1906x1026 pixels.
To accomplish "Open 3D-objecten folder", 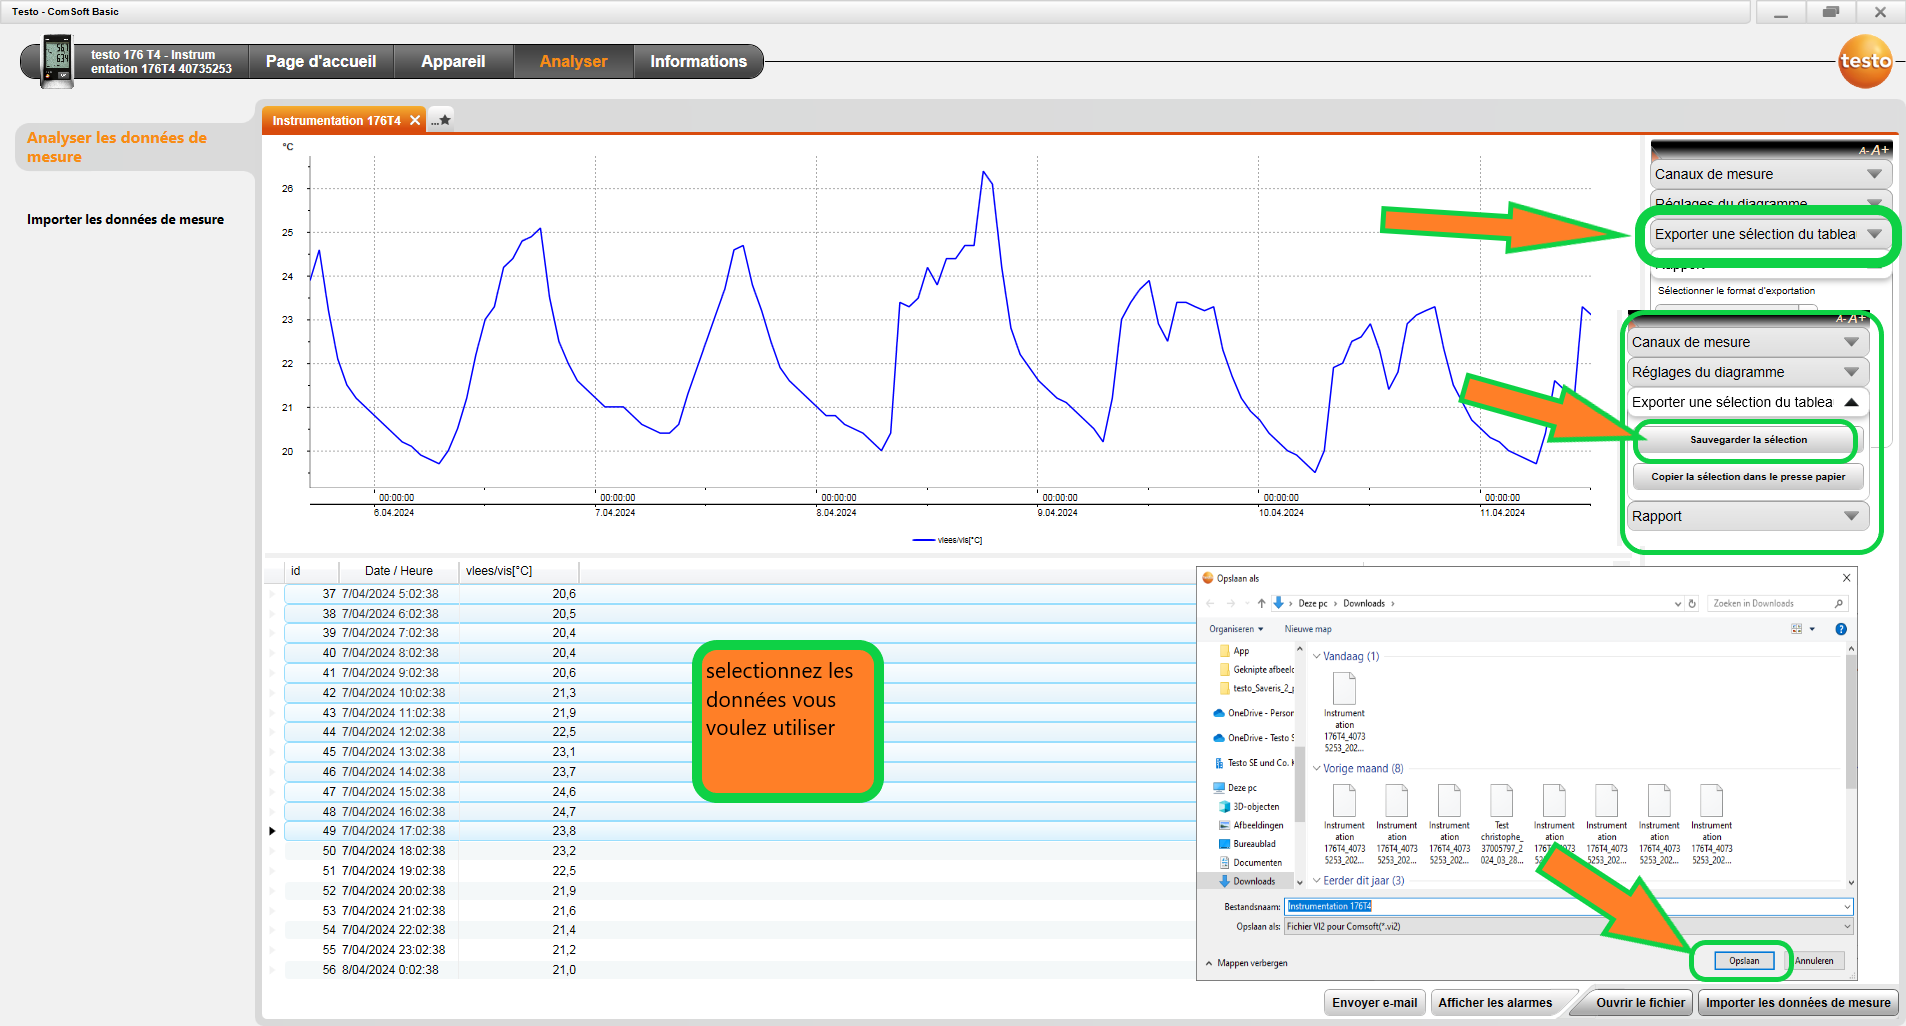I will (x=1249, y=807).
